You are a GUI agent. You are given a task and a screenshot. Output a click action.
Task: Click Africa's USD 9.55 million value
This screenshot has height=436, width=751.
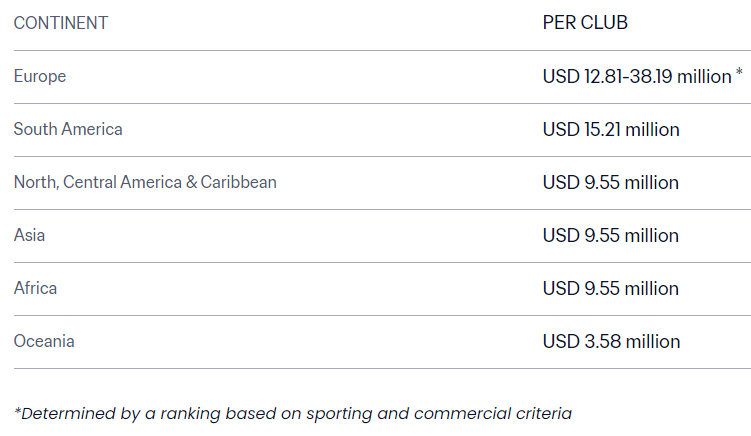tap(611, 289)
